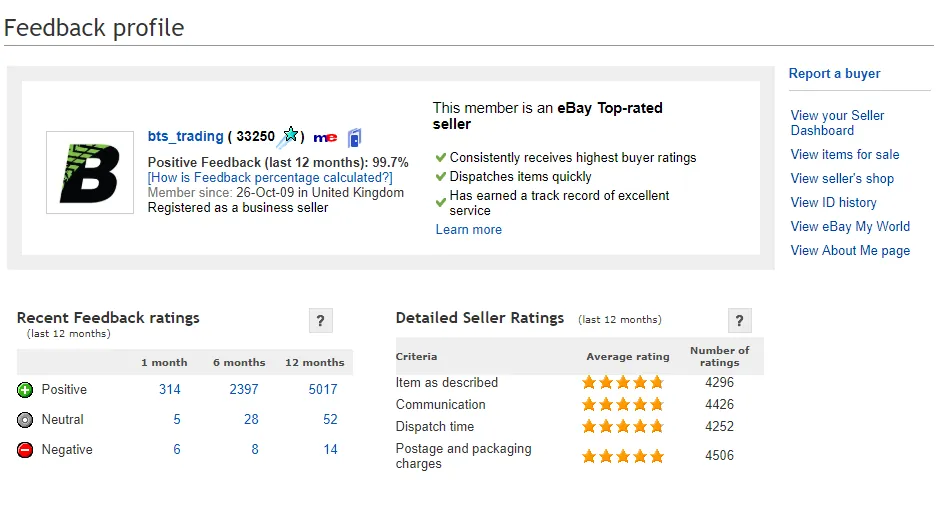
Task: Open View ID history link
Action: 833,203
